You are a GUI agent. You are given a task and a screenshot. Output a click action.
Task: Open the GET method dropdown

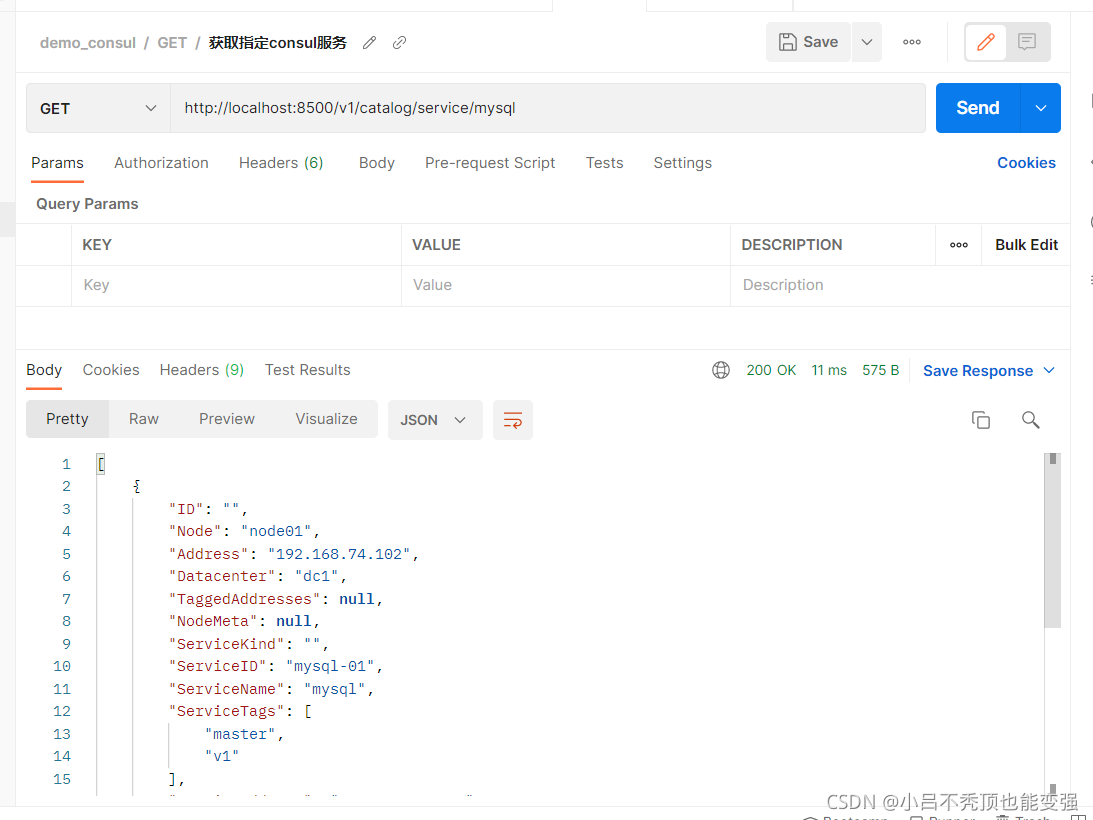[x=98, y=108]
